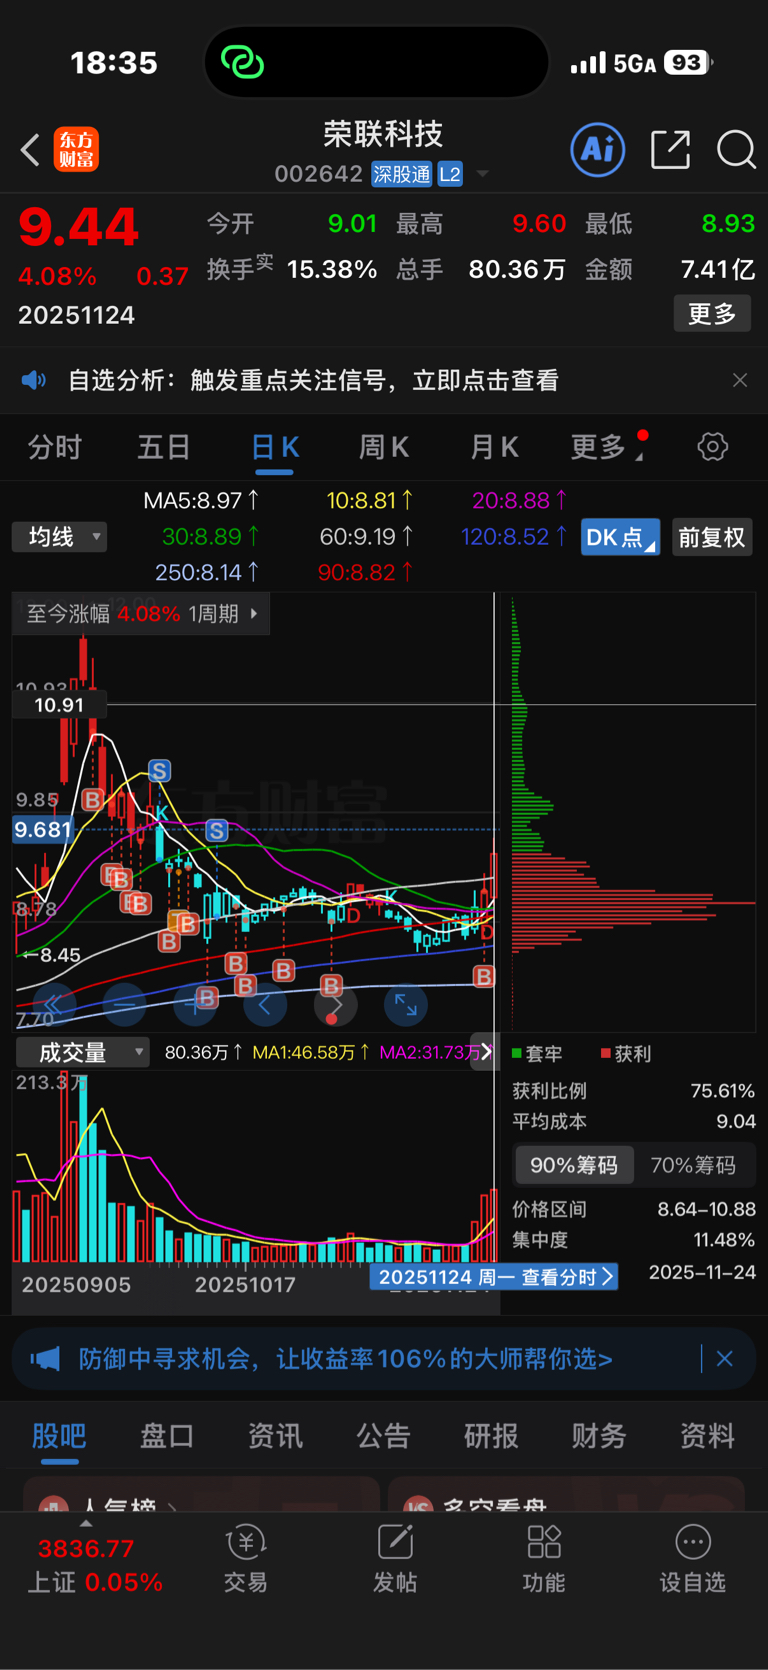Open the 研报 tab
Image resolution: width=768 pixels, height=1670 pixels.
click(x=491, y=1436)
